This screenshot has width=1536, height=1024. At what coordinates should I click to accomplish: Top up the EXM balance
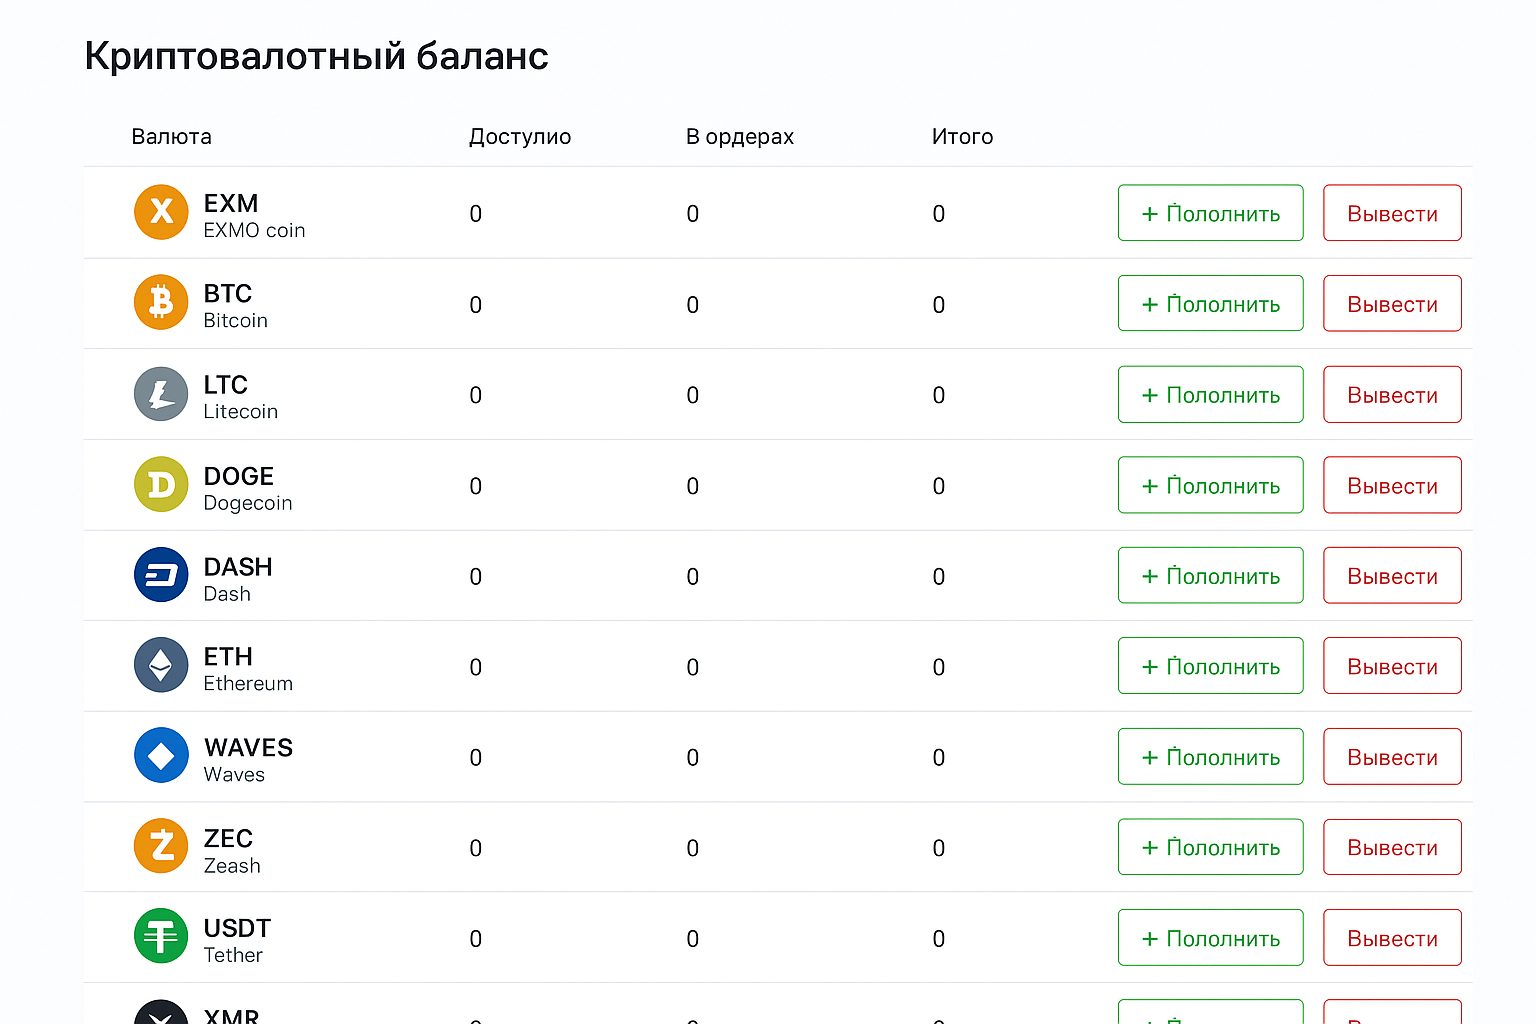[x=1210, y=213]
